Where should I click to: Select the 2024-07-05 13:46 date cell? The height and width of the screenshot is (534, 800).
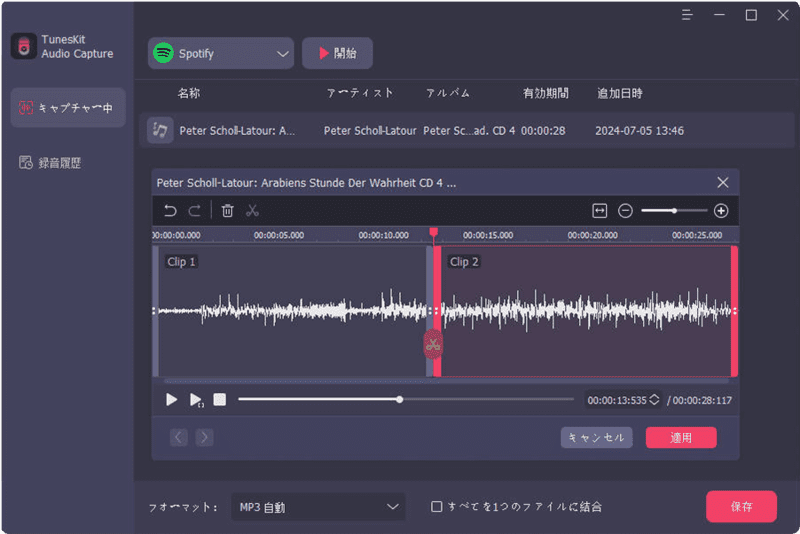coord(639,131)
